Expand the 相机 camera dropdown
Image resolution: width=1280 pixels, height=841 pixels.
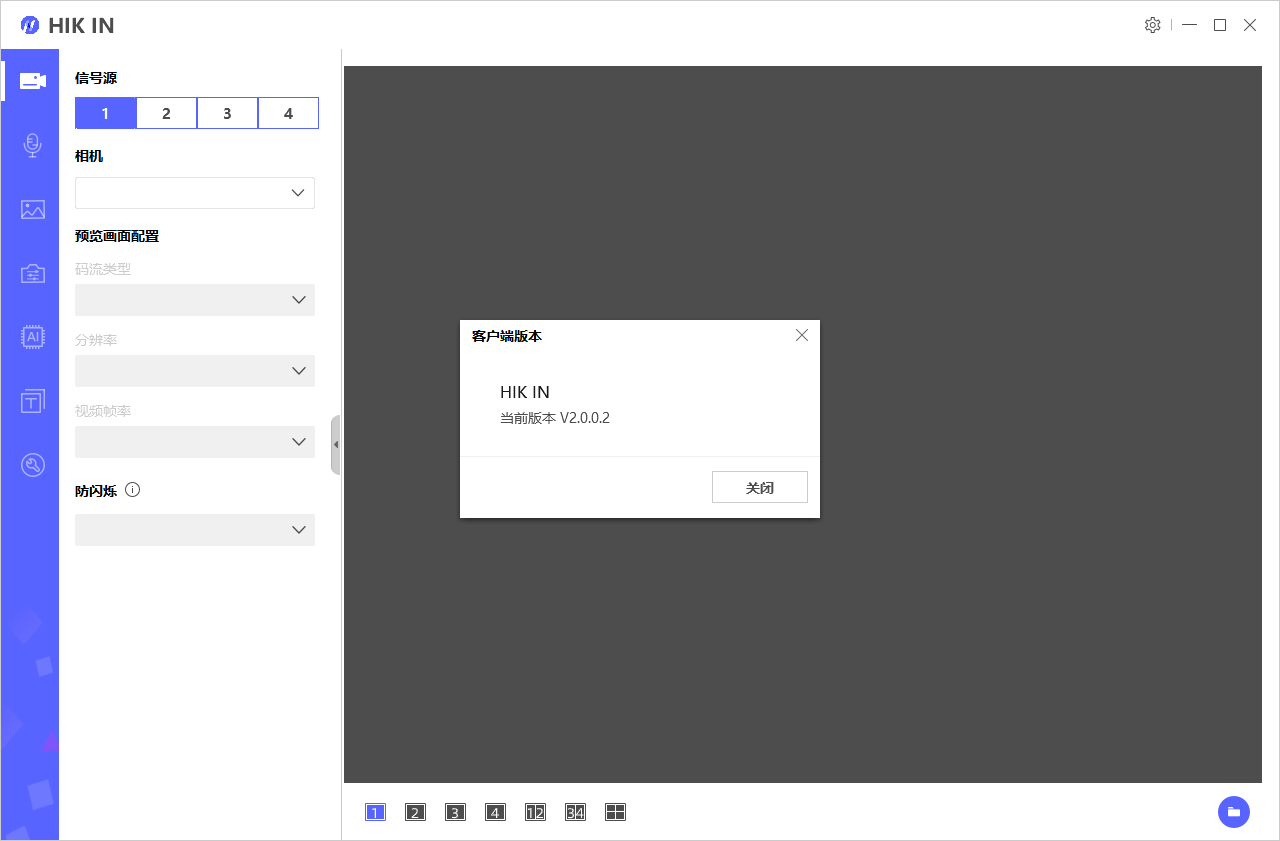[195, 193]
